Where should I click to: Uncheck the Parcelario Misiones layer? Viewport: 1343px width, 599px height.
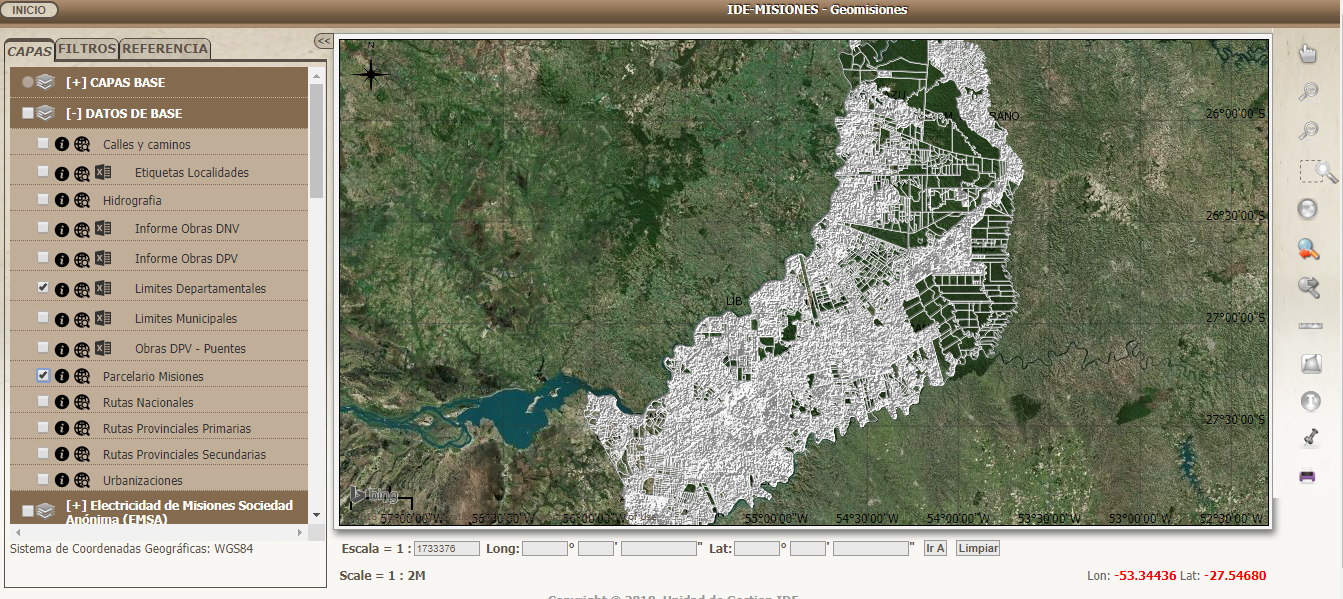(x=43, y=376)
